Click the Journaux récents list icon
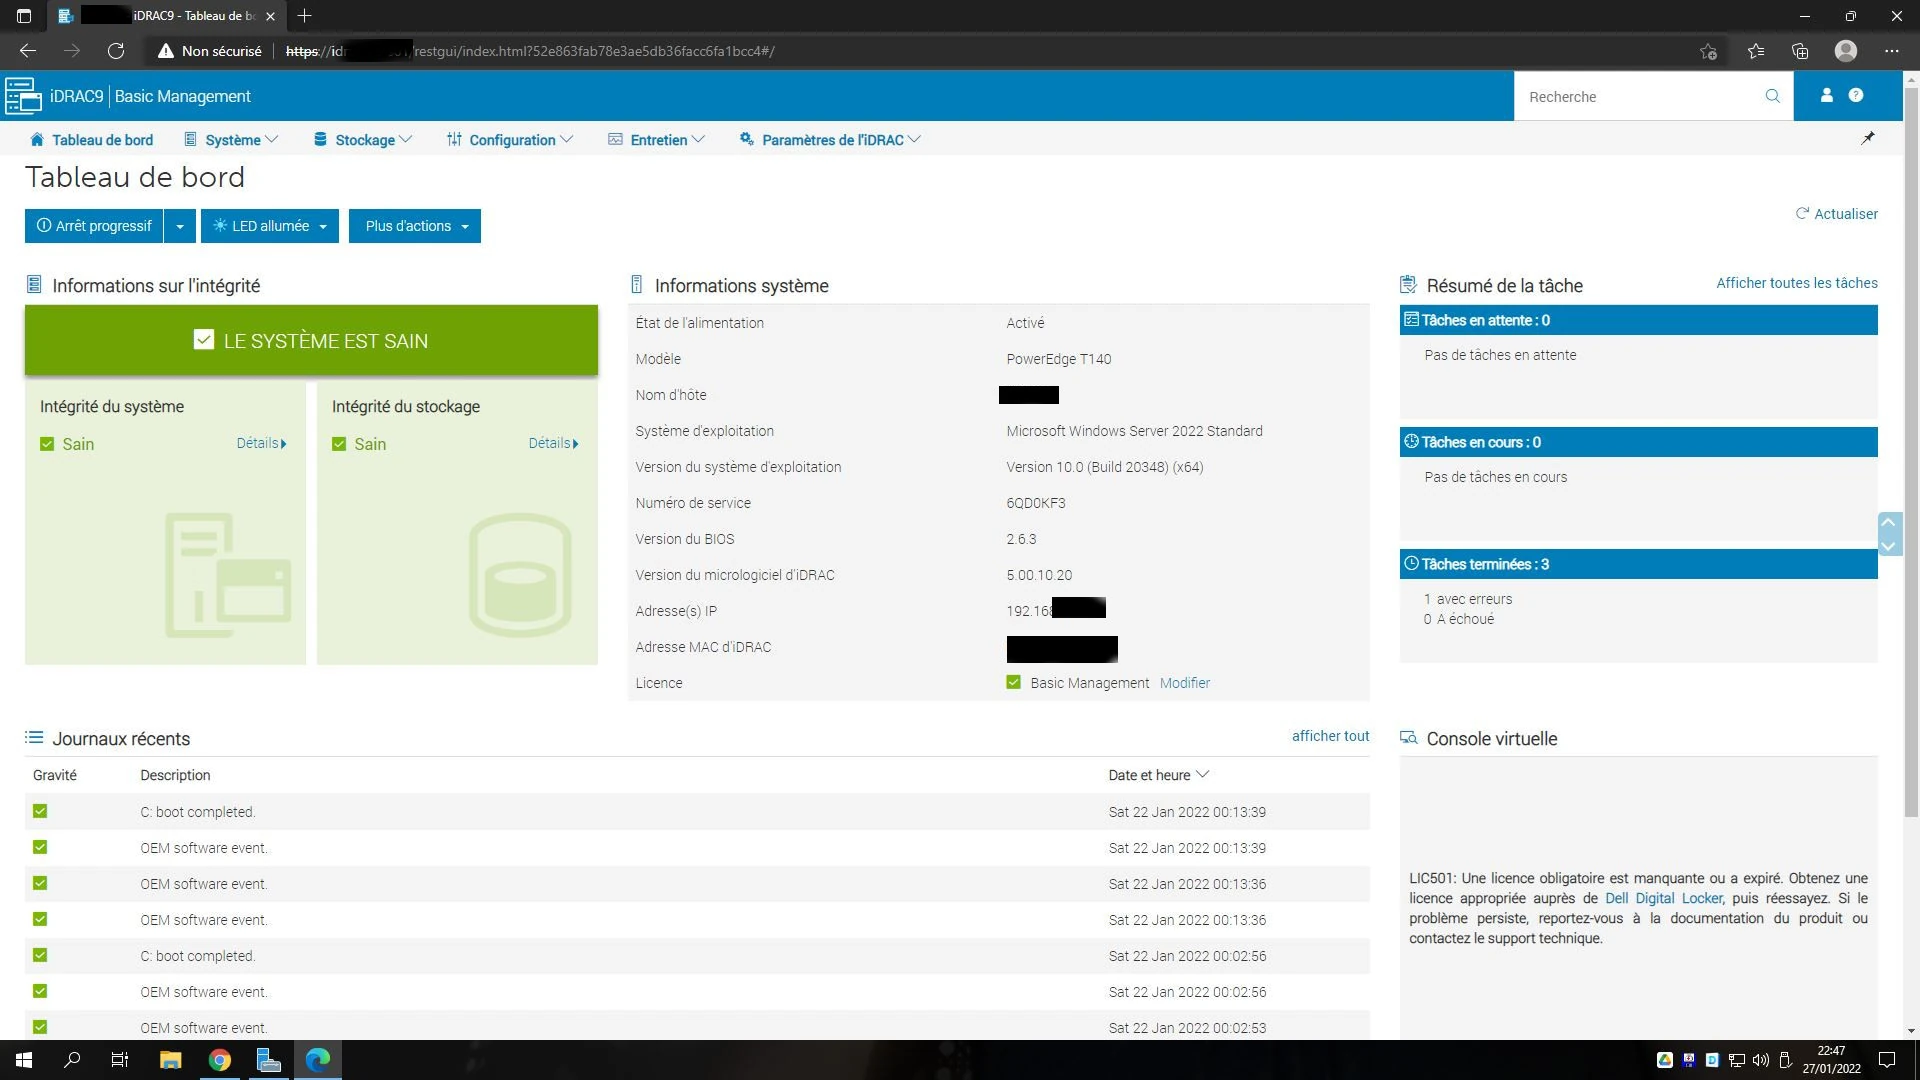 point(34,738)
